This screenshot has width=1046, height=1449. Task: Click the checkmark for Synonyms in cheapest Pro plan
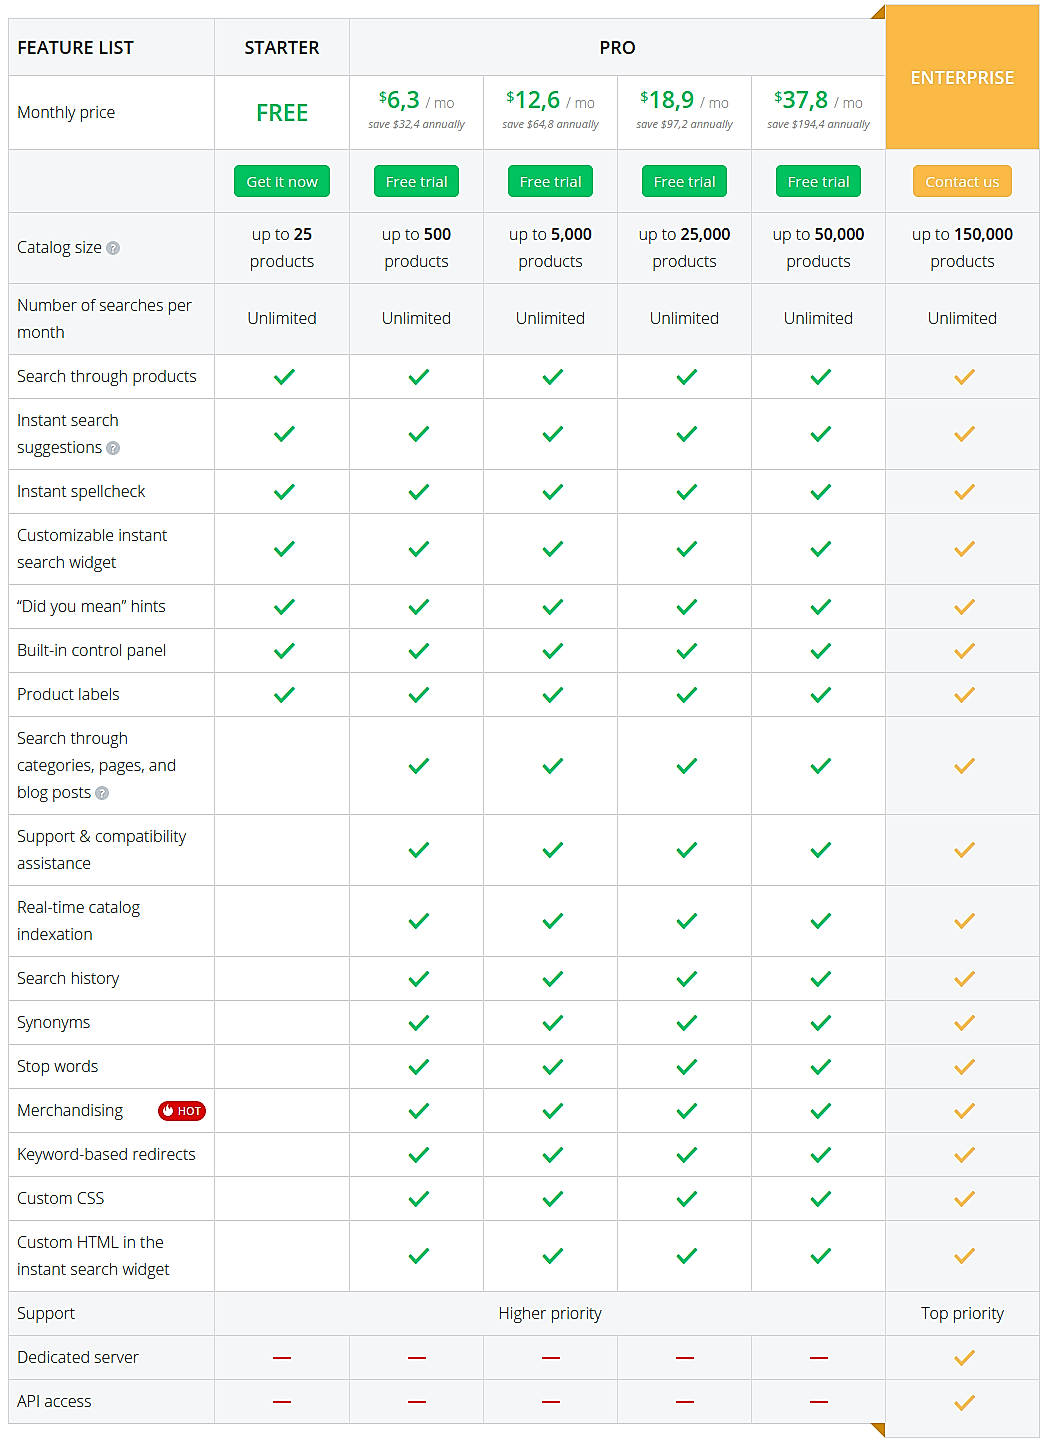(416, 1022)
